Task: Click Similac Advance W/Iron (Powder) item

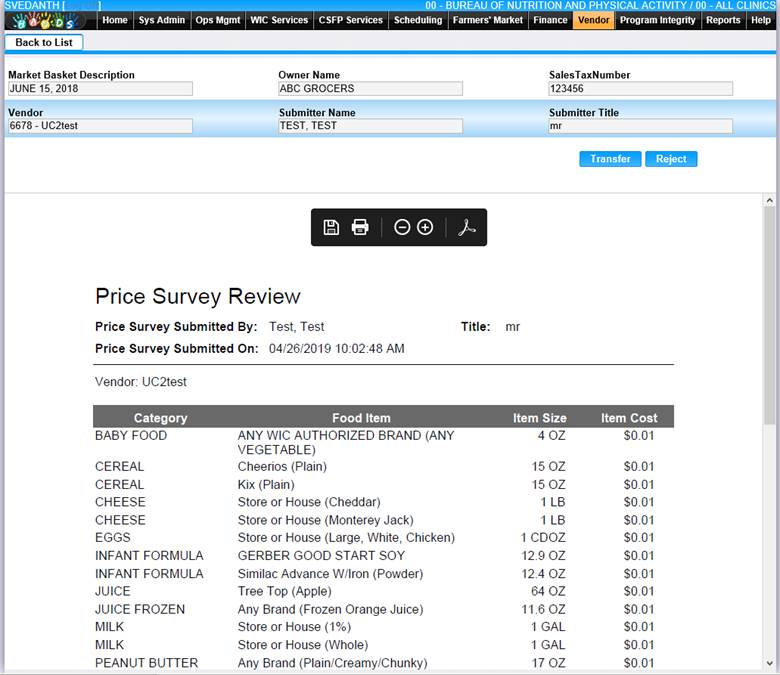Action: click(330, 574)
